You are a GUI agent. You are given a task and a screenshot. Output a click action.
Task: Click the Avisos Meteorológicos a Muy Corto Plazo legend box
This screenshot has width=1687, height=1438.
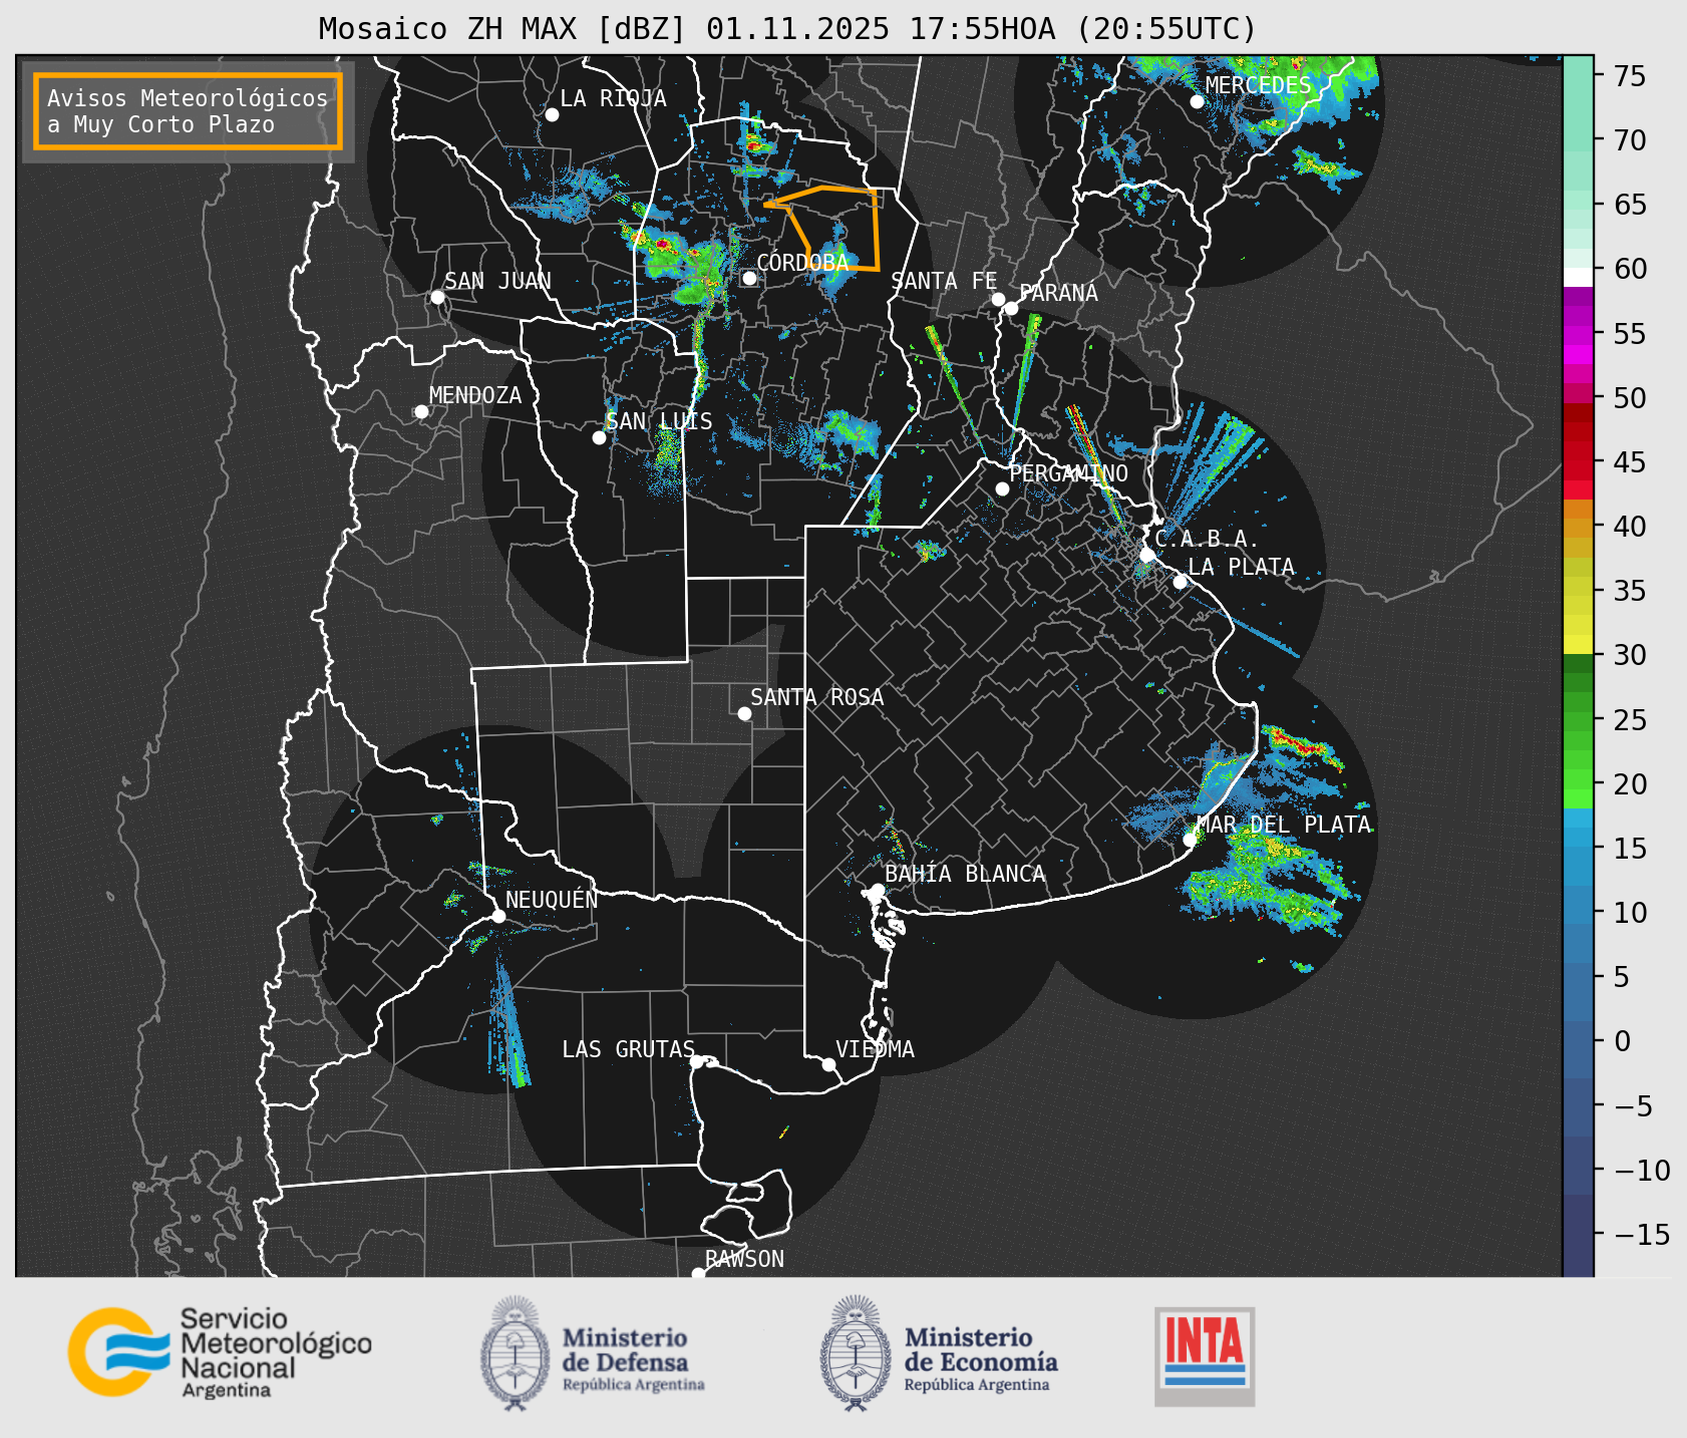point(188,111)
